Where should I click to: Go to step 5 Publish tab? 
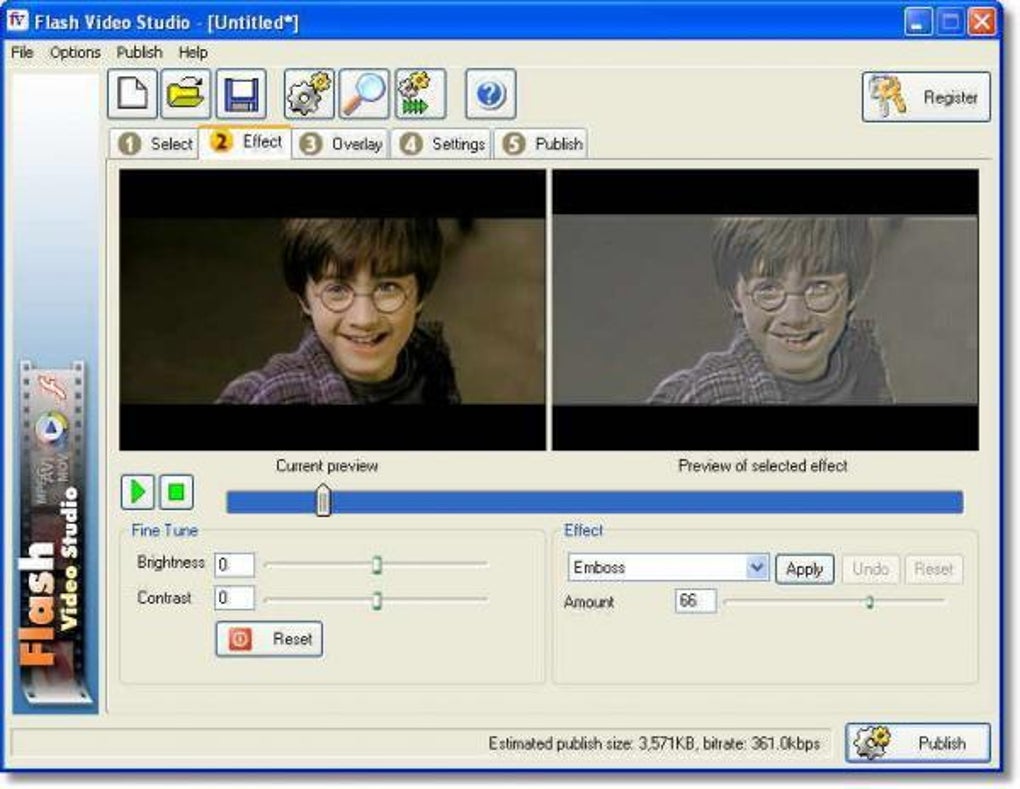click(x=541, y=144)
